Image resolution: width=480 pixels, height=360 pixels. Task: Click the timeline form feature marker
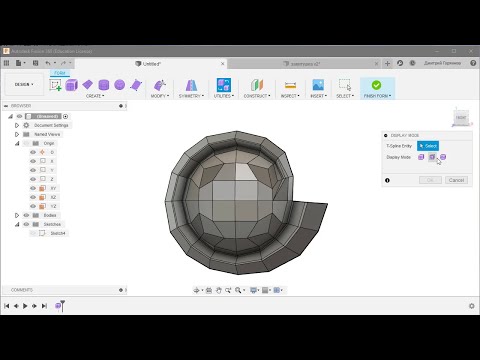pyautogui.click(x=58, y=306)
